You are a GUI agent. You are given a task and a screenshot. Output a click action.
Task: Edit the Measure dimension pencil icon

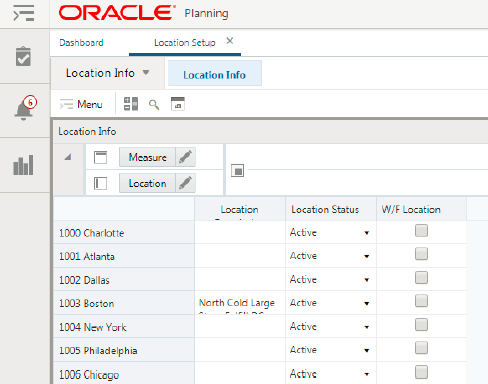click(x=185, y=157)
